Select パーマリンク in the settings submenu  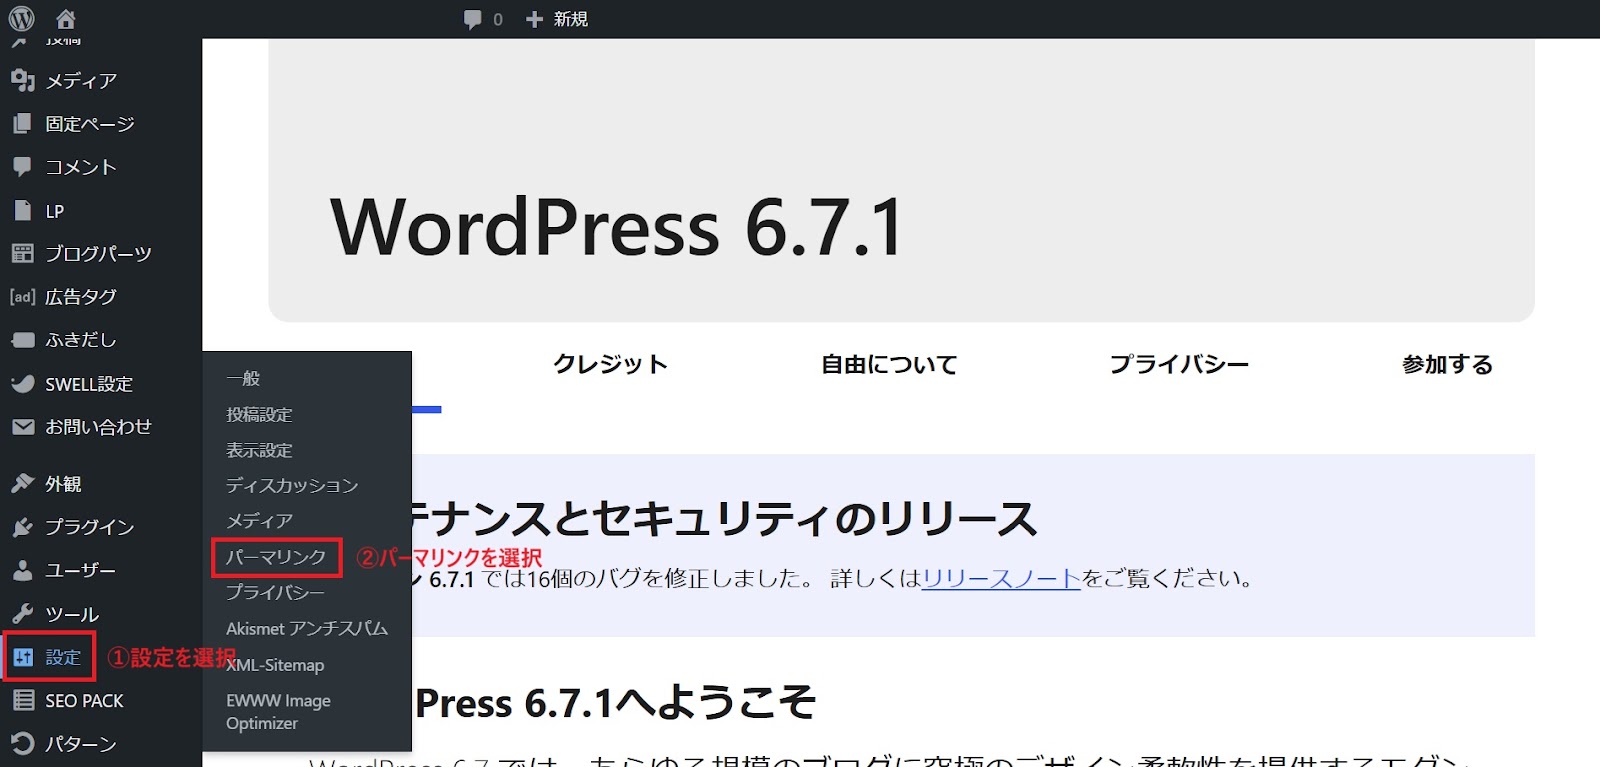click(x=277, y=557)
